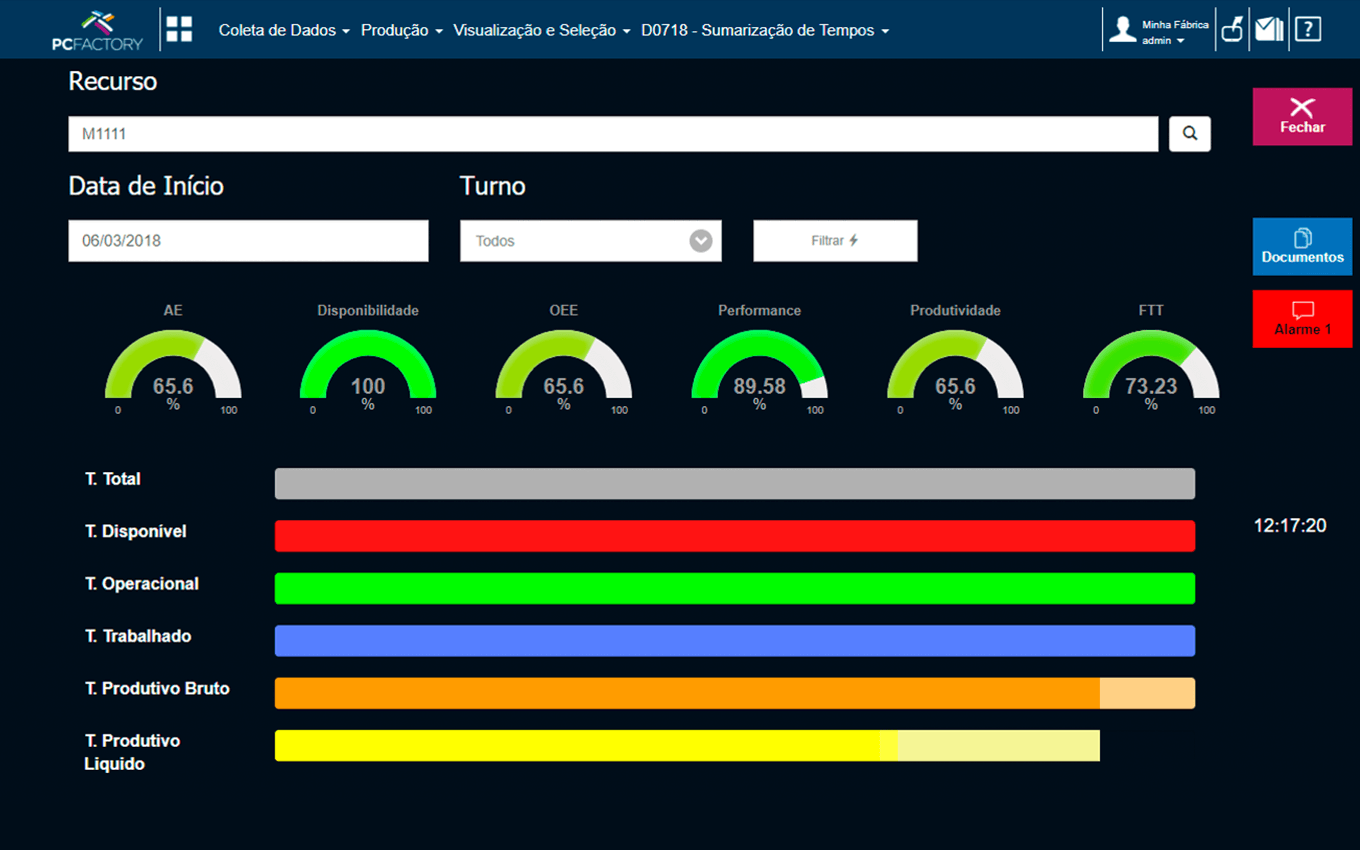Open the help question mark icon
The height and width of the screenshot is (850, 1360).
click(1307, 29)
